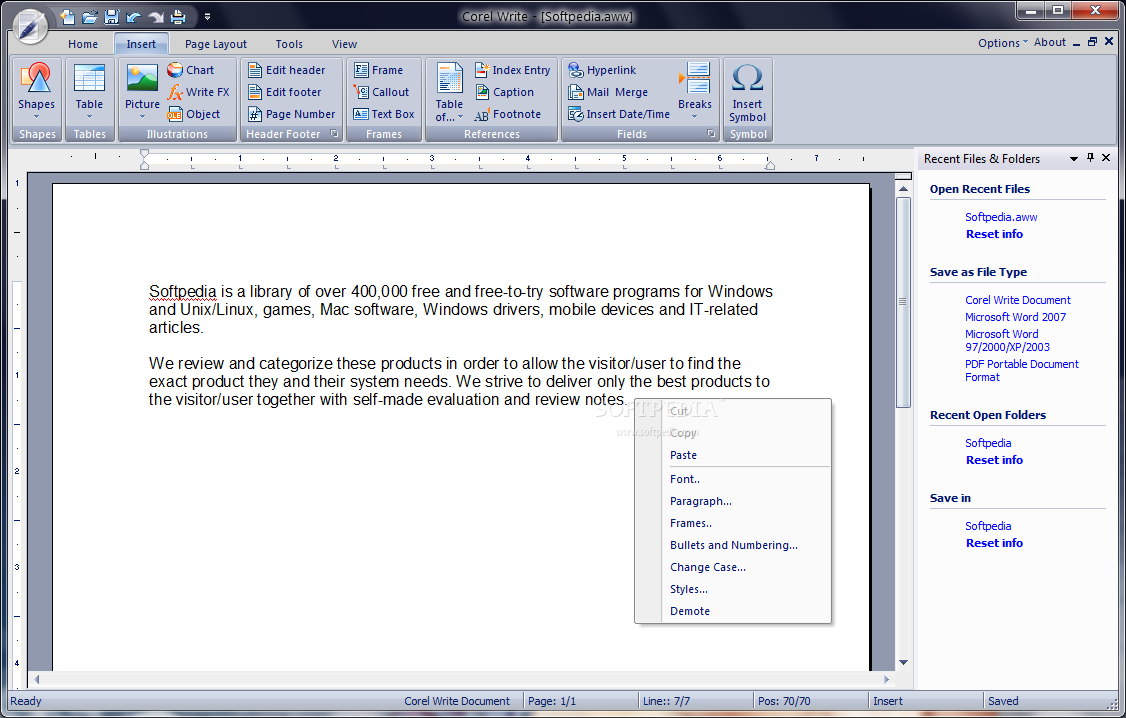
Task: Open Softpedia under Recent Open Folders
Action: tap(988, 443)
